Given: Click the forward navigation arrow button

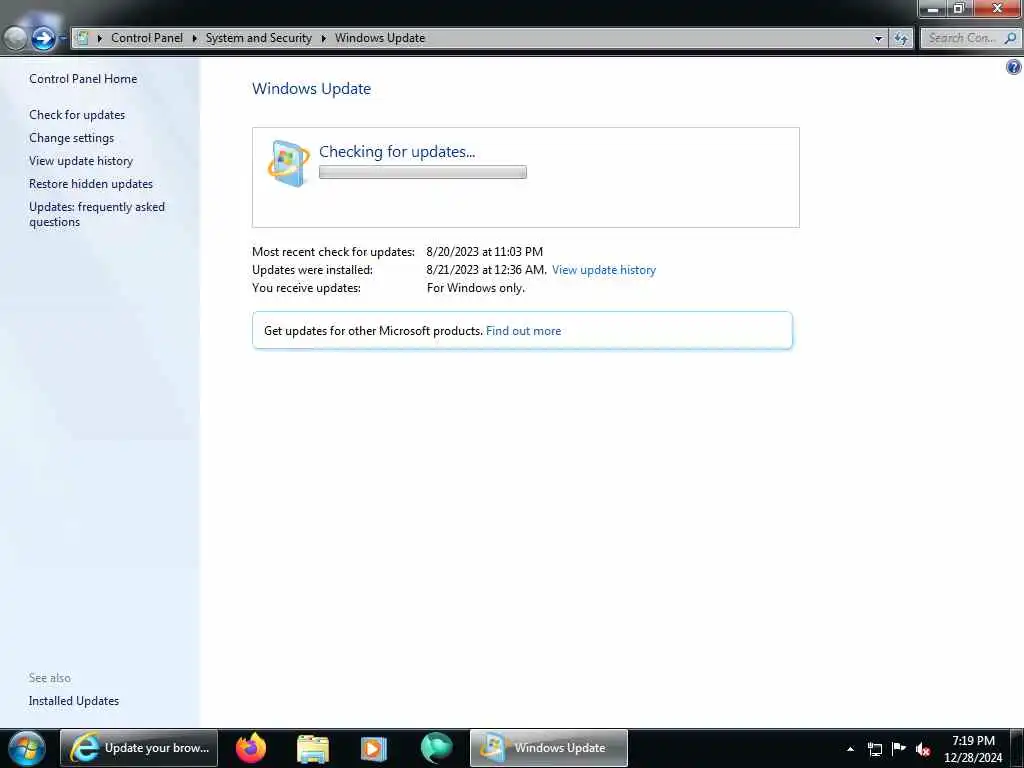Looking at the screenshot, I should point(43,39).
